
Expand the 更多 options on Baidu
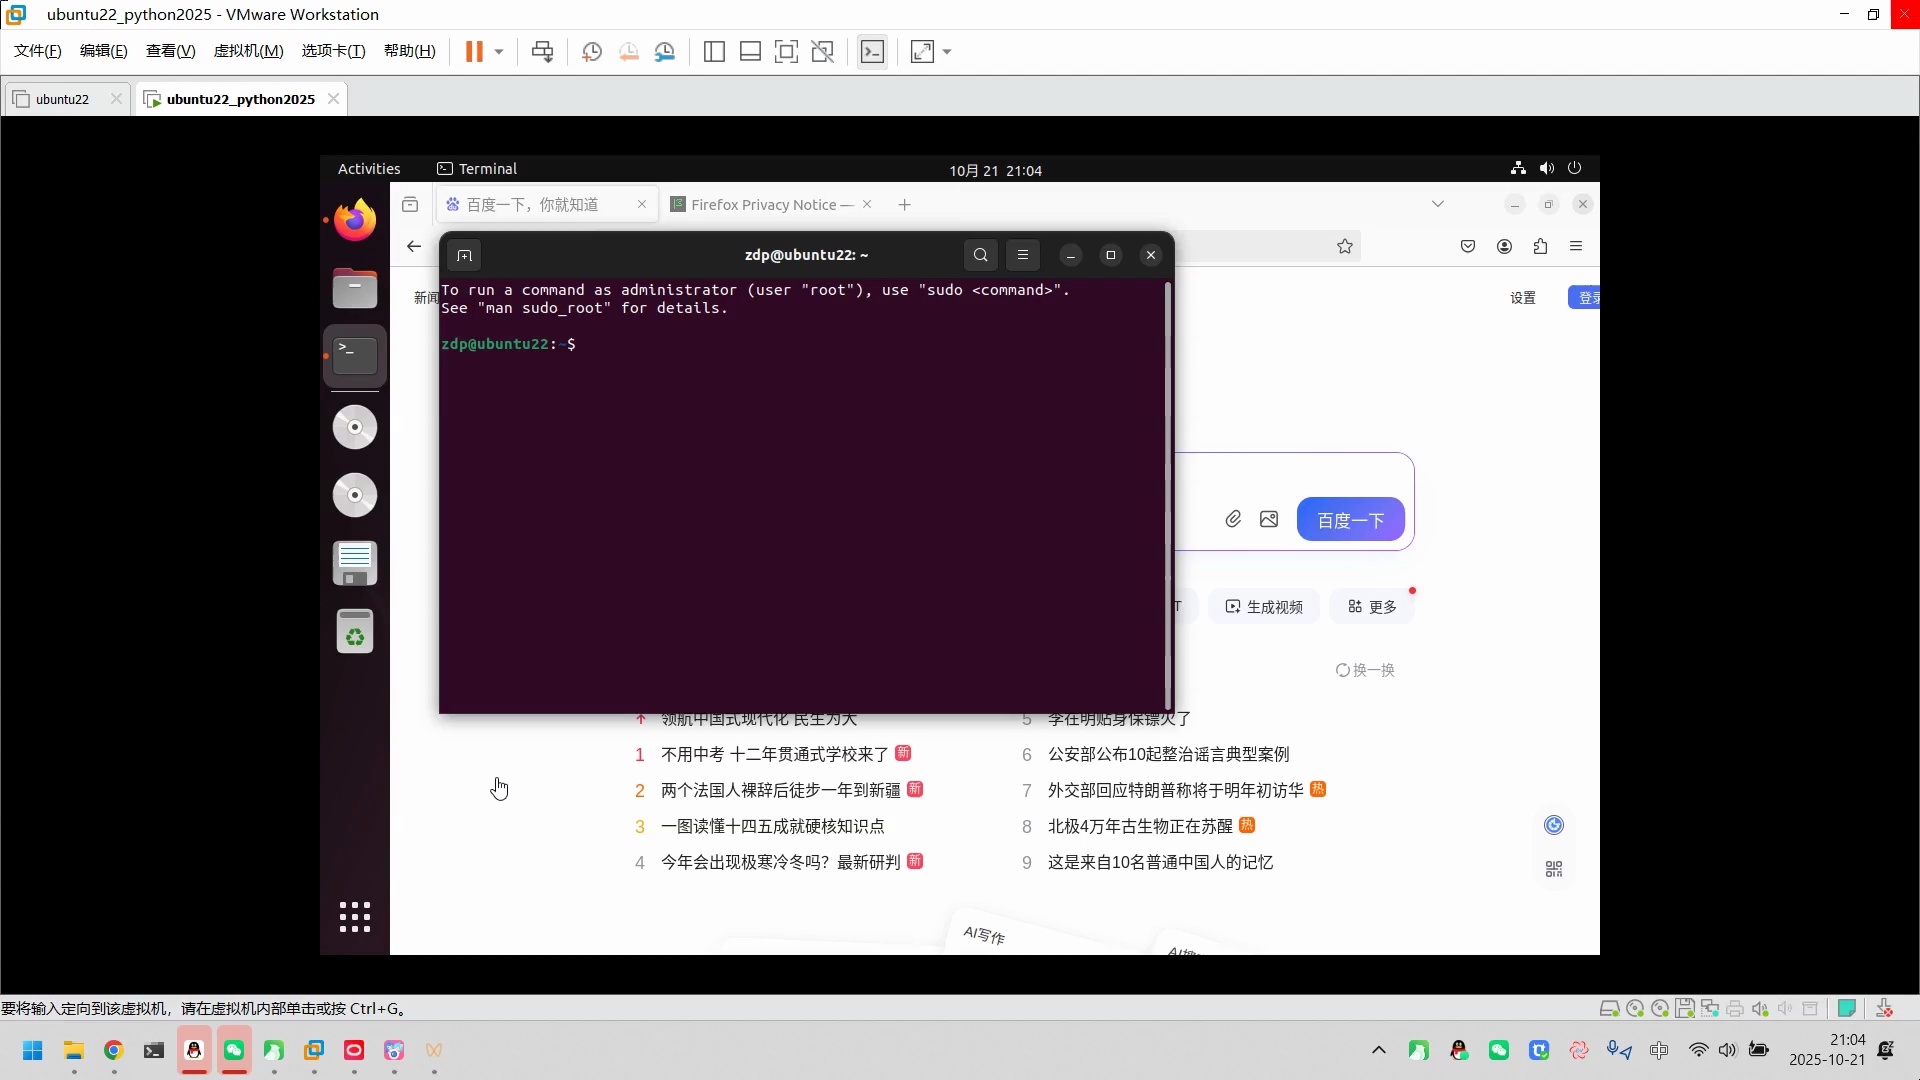pyautogui.click(x=1372, y=607)
